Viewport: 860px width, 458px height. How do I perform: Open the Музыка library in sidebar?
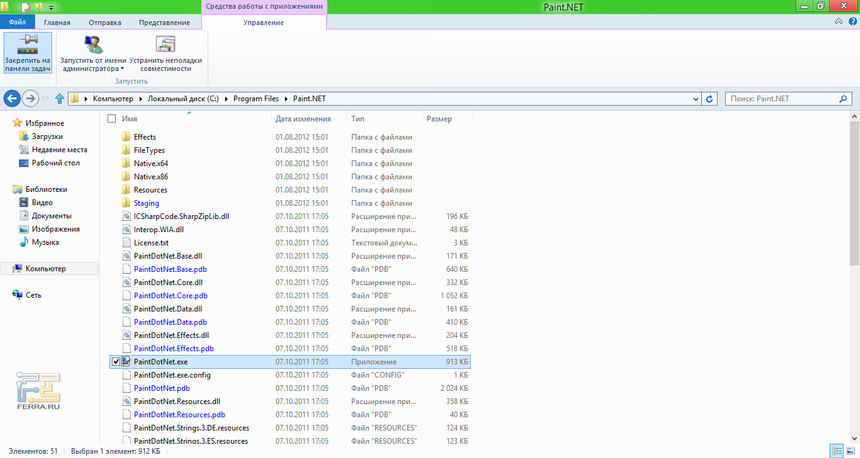coord(45,242)
